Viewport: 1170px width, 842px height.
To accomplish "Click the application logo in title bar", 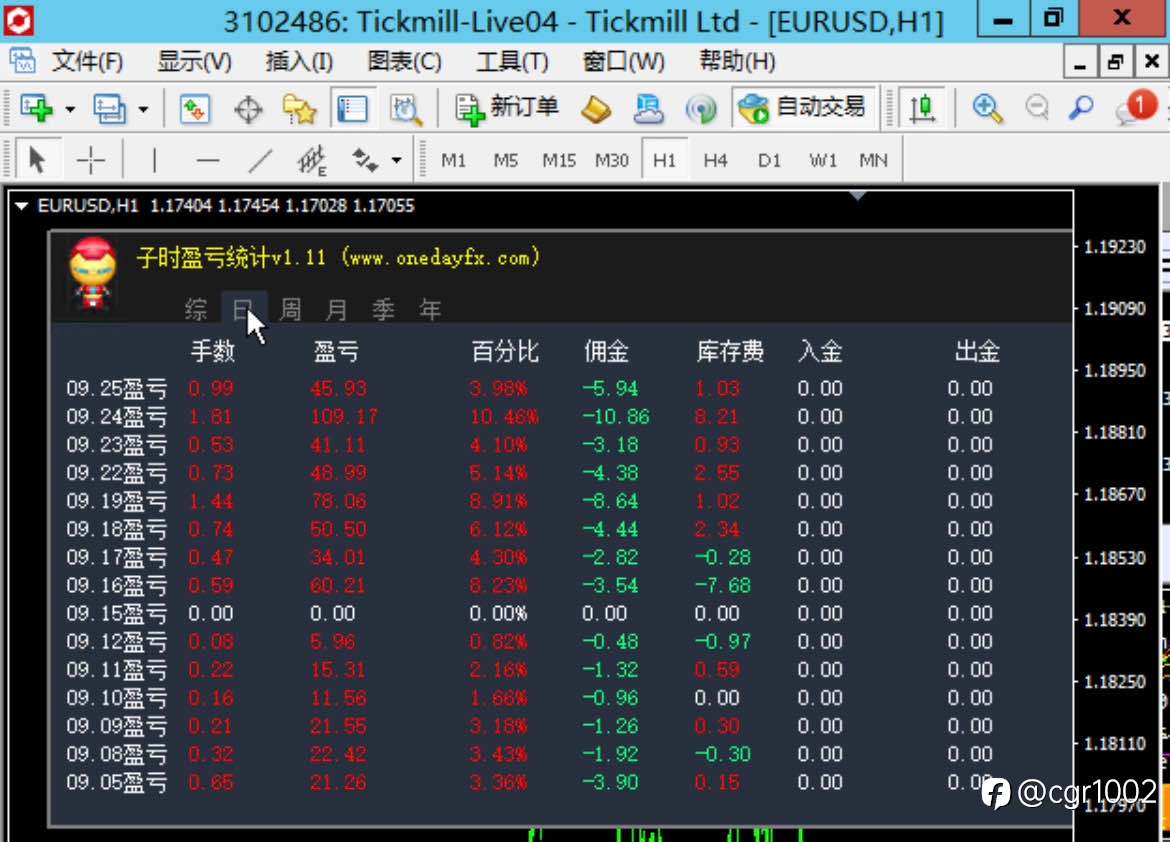I will click(x=19, y=20).
